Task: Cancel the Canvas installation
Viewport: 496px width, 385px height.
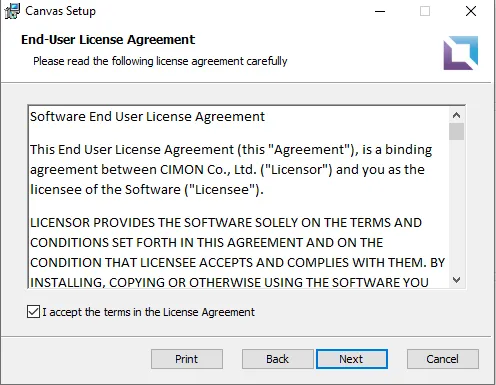Action: tap(443, 359)
